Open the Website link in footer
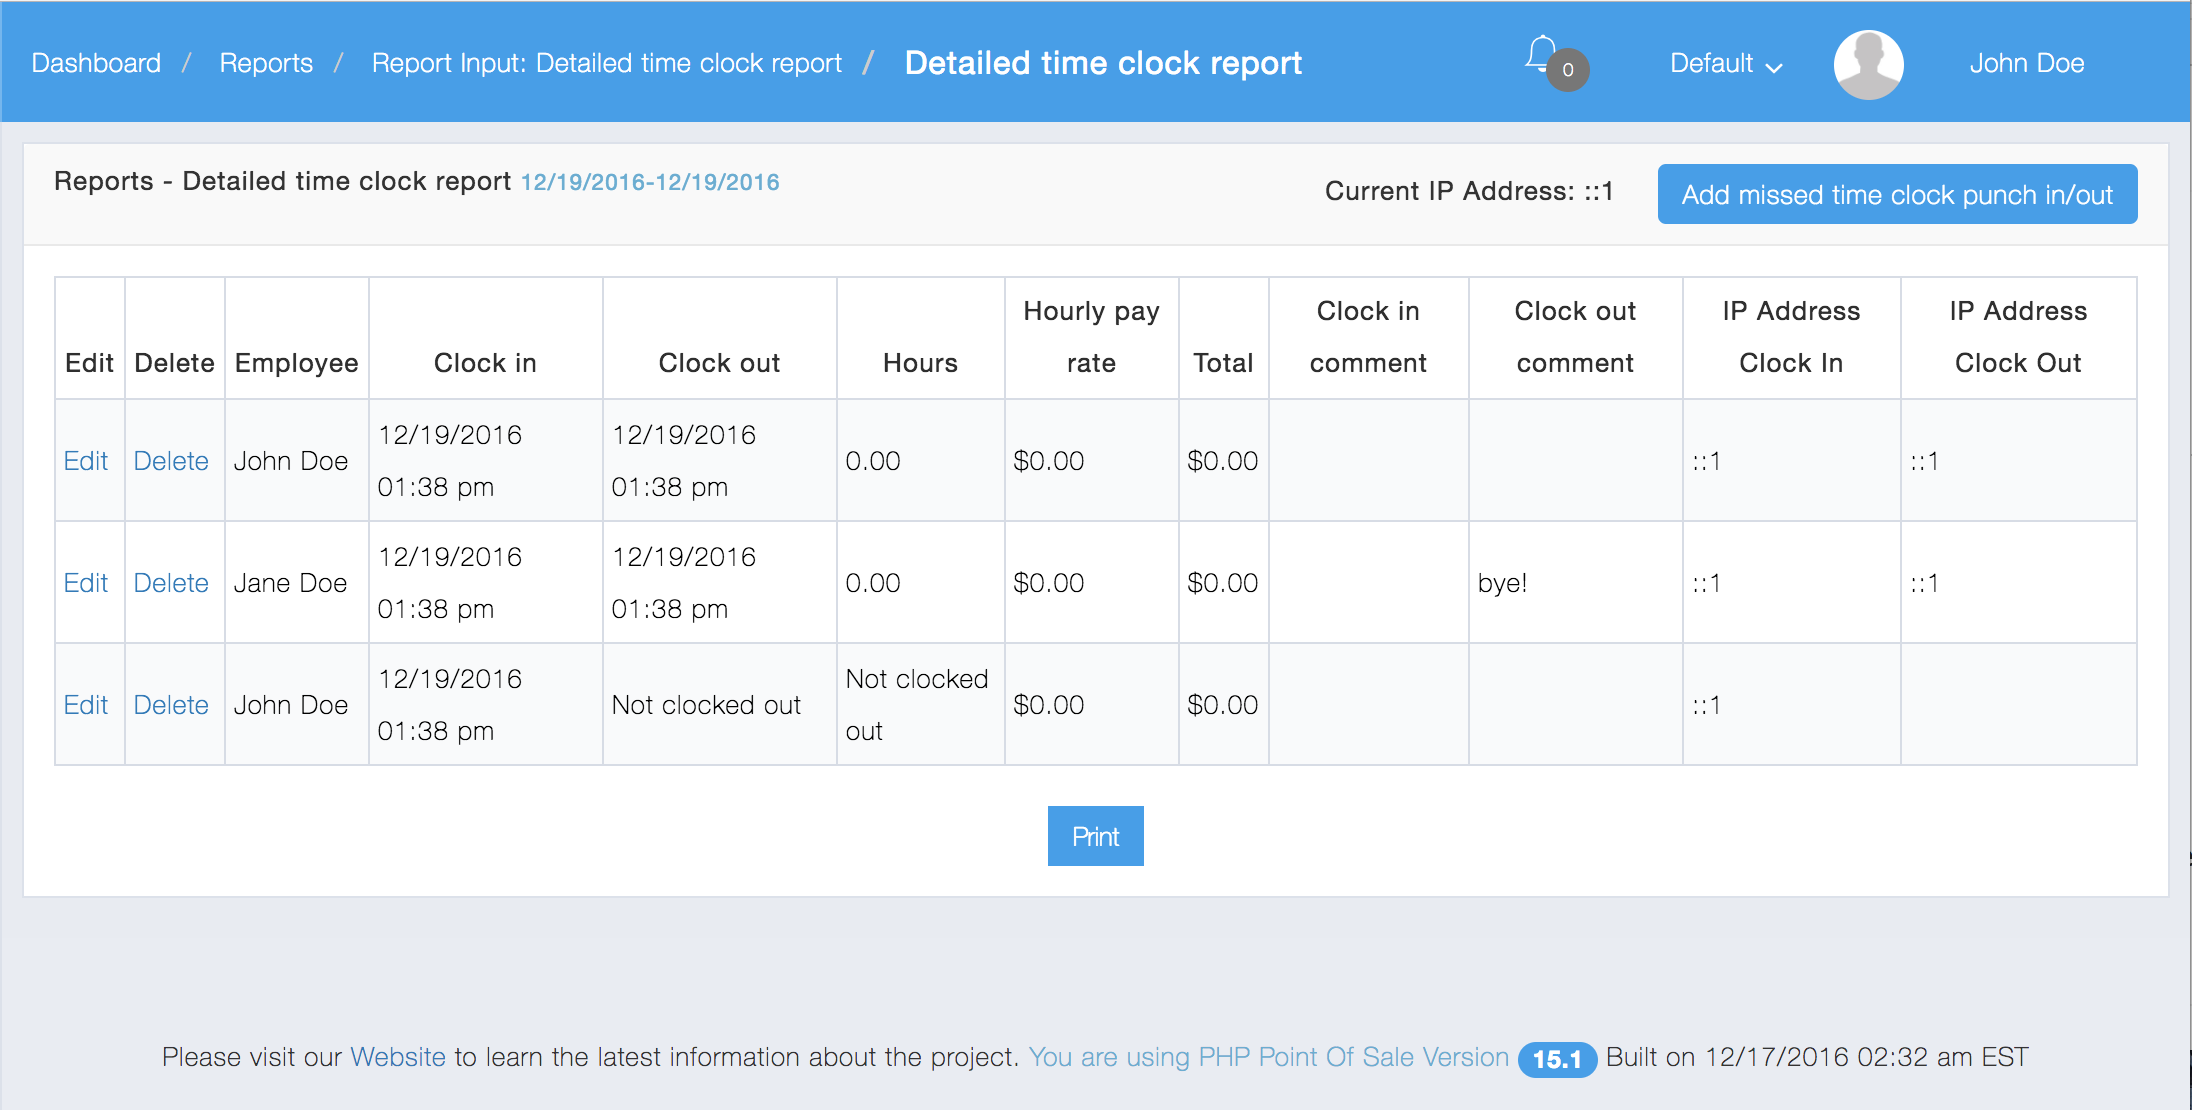 [398, 1057]
